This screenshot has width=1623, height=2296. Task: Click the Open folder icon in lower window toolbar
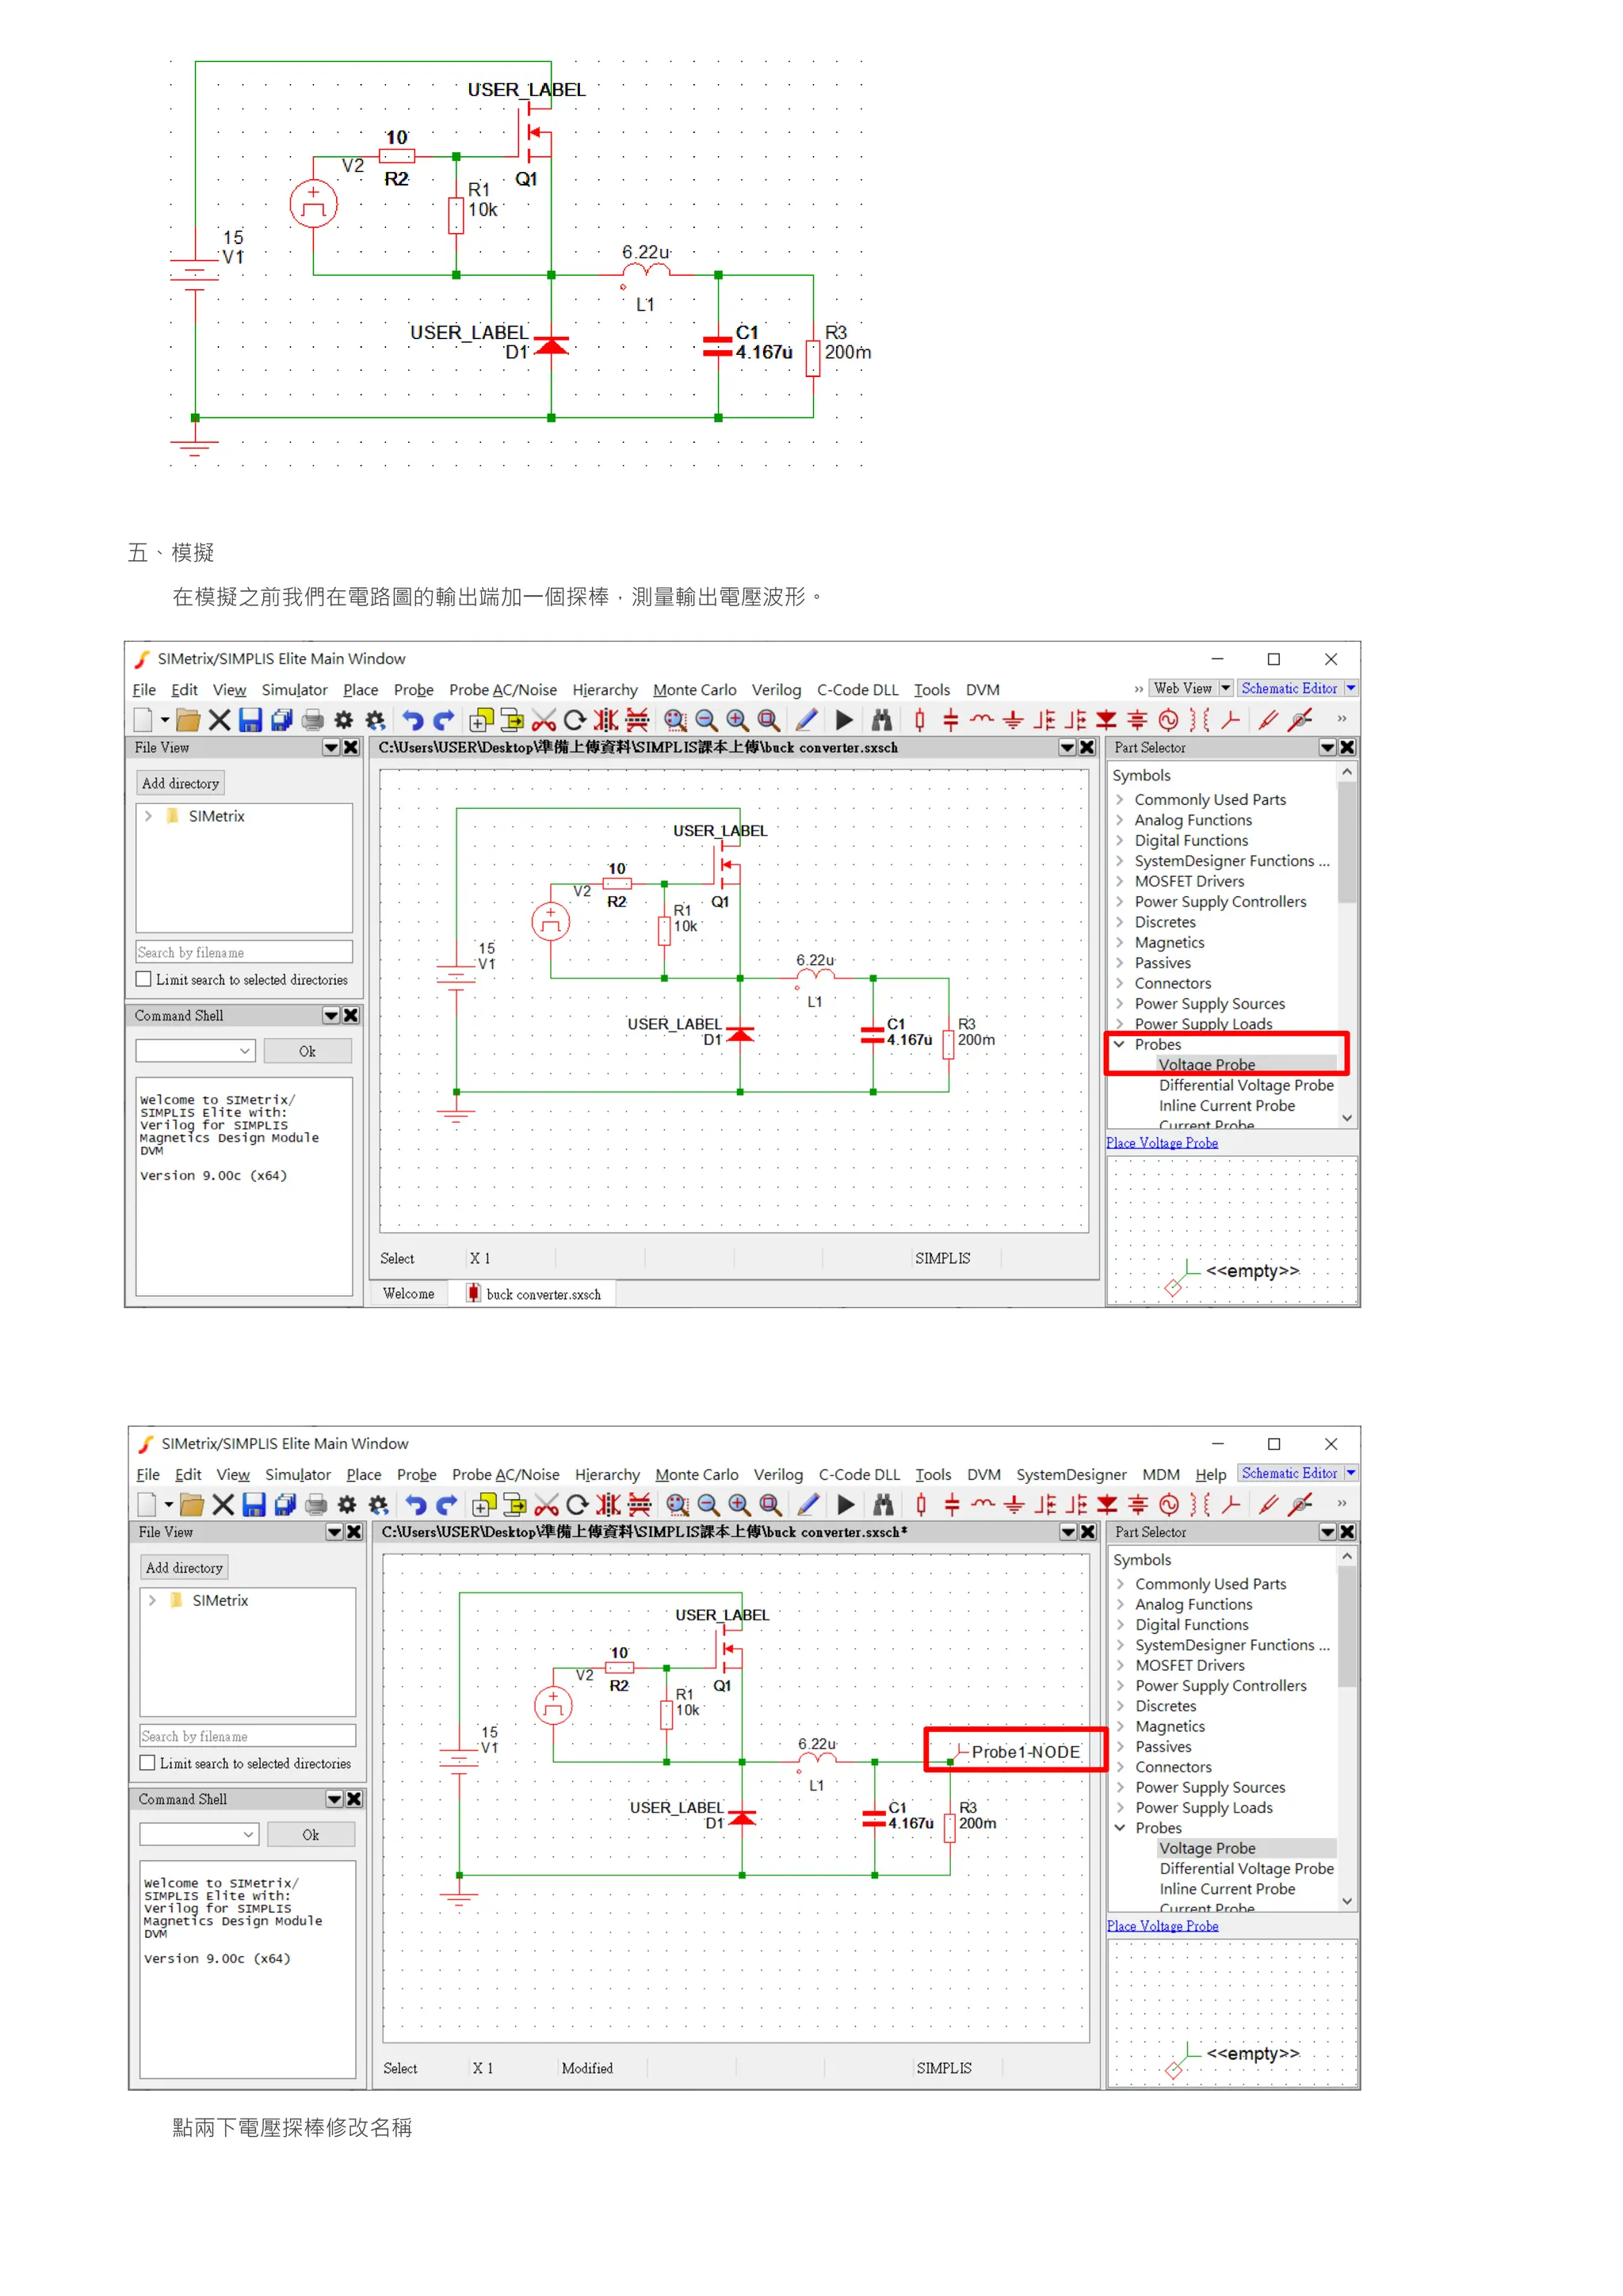click(192, 1504)
